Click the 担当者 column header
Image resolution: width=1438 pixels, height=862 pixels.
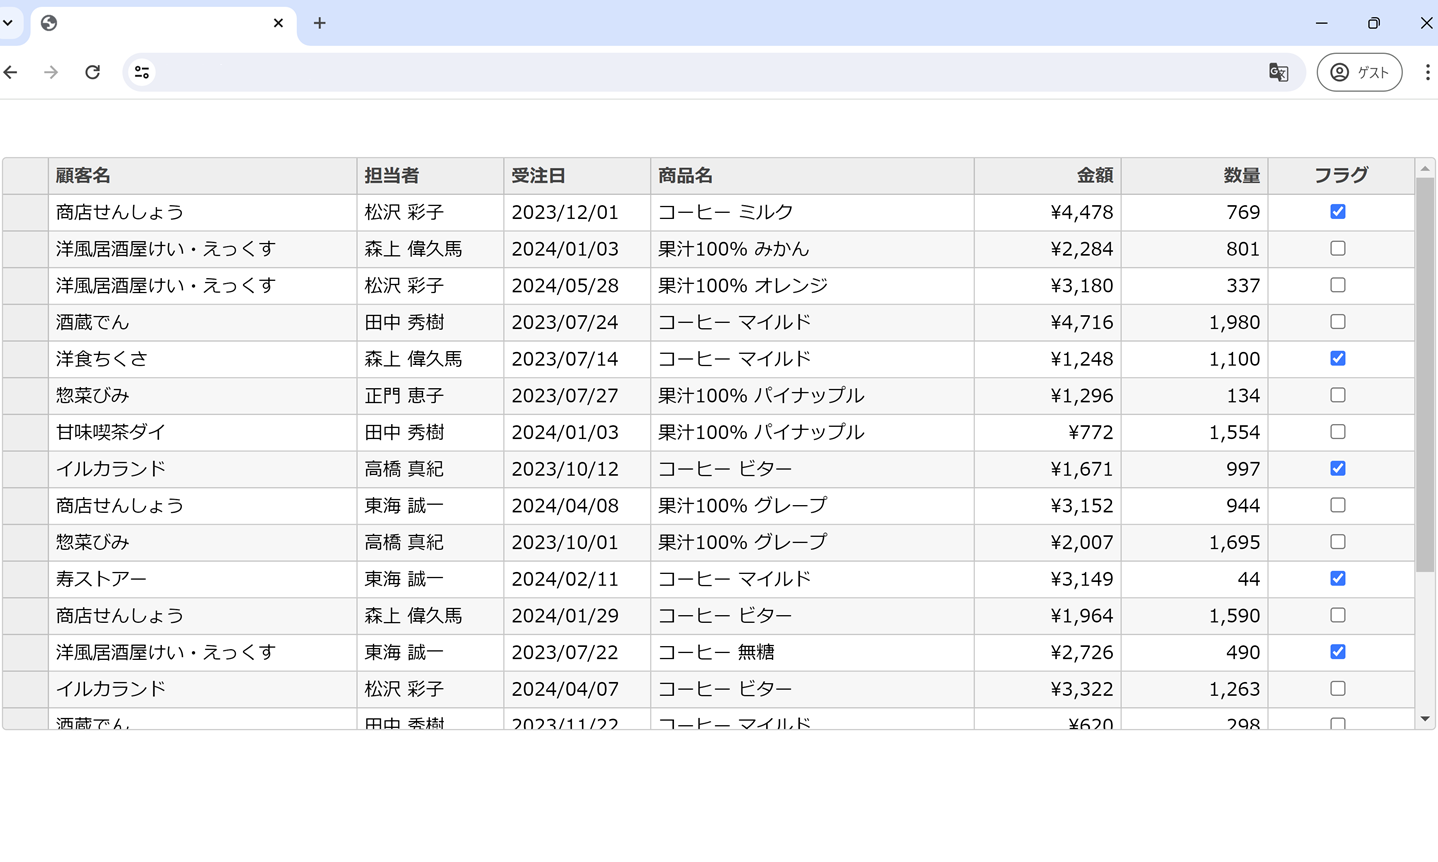(430, 175)
